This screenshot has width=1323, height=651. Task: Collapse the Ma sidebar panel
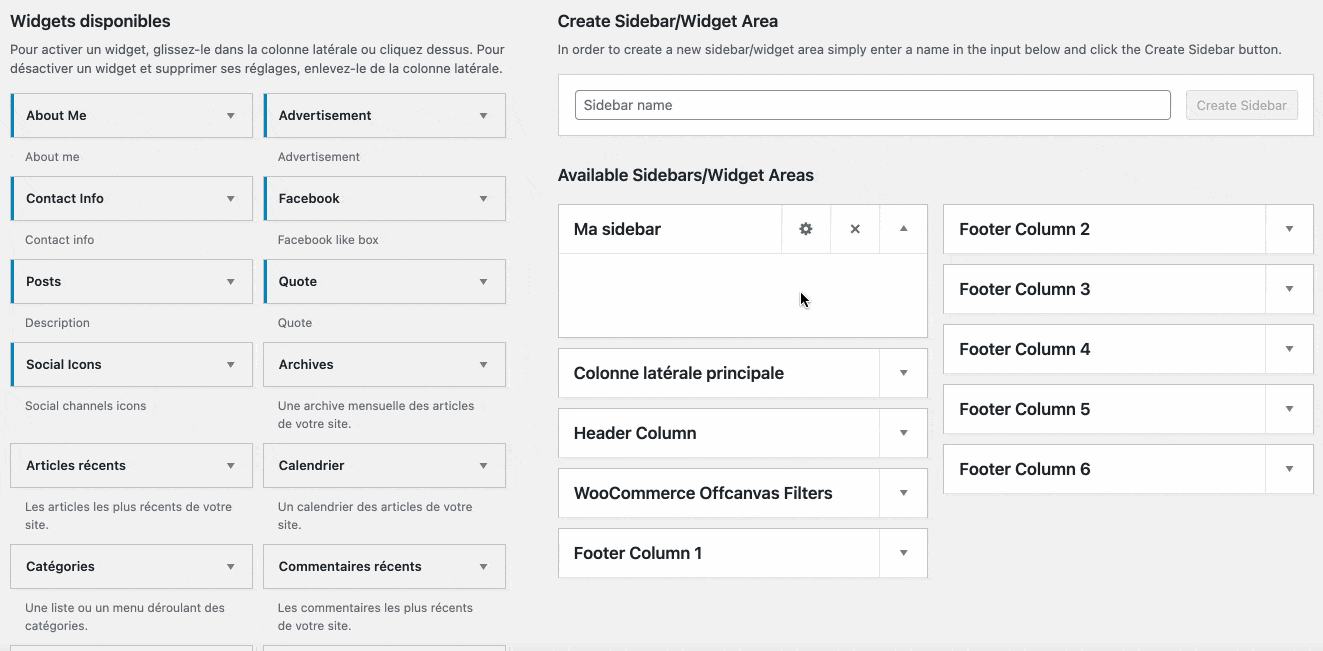[903, 229]
